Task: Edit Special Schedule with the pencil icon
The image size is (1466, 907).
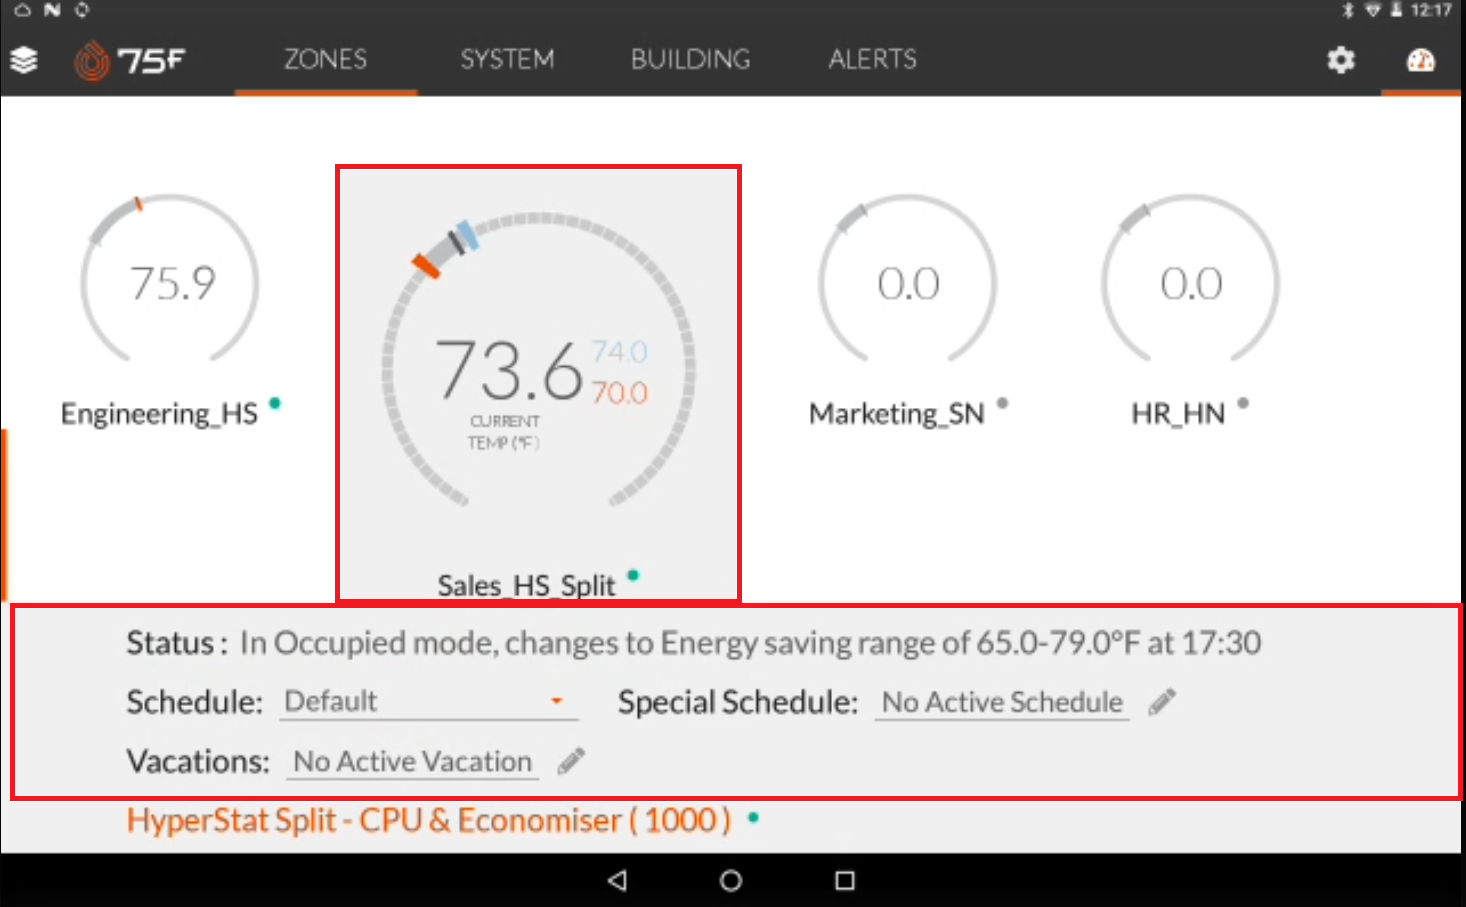Action: (1161, 702)
